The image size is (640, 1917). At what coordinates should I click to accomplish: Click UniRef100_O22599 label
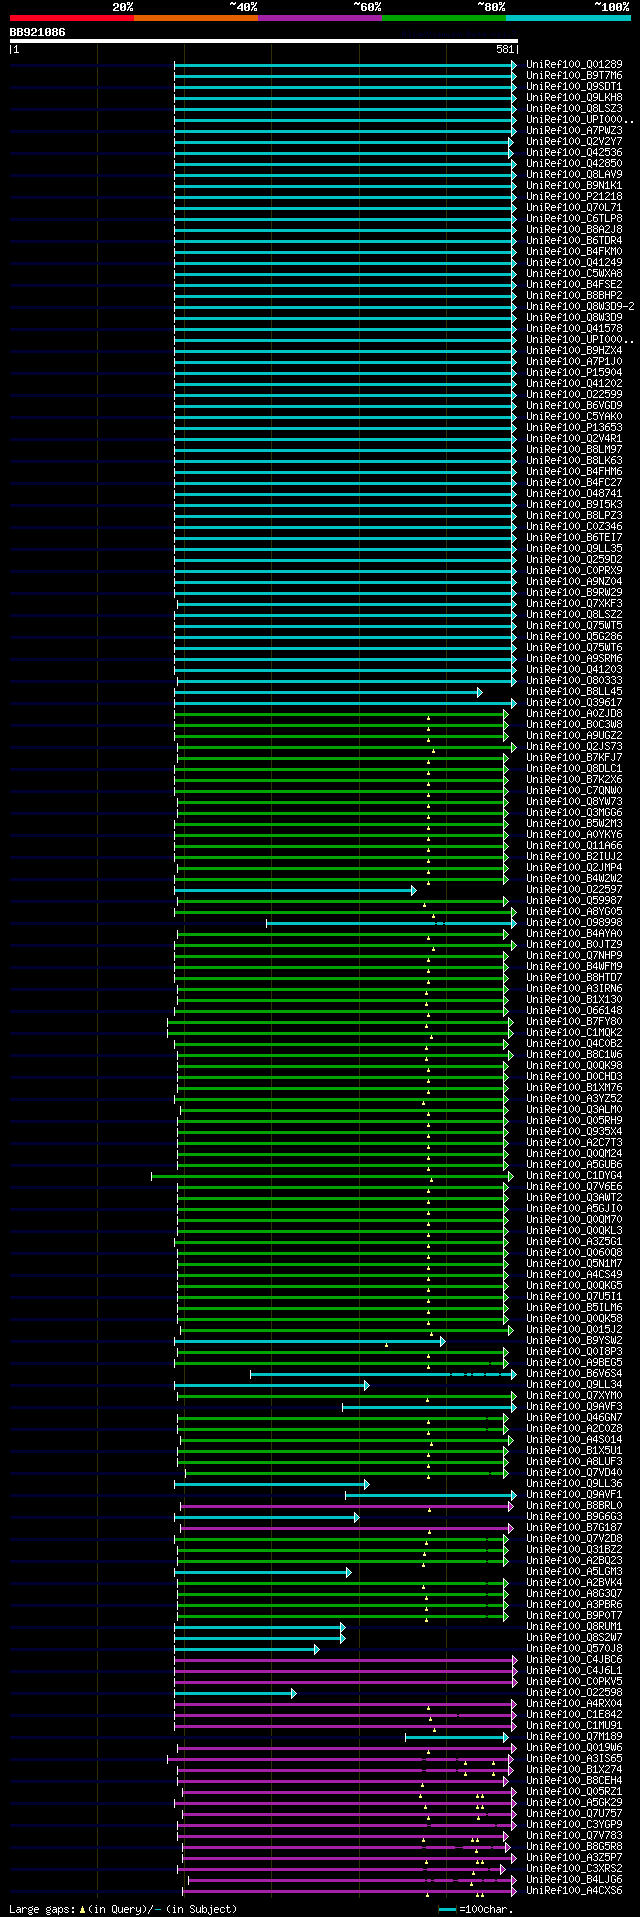tap(574, 394)
